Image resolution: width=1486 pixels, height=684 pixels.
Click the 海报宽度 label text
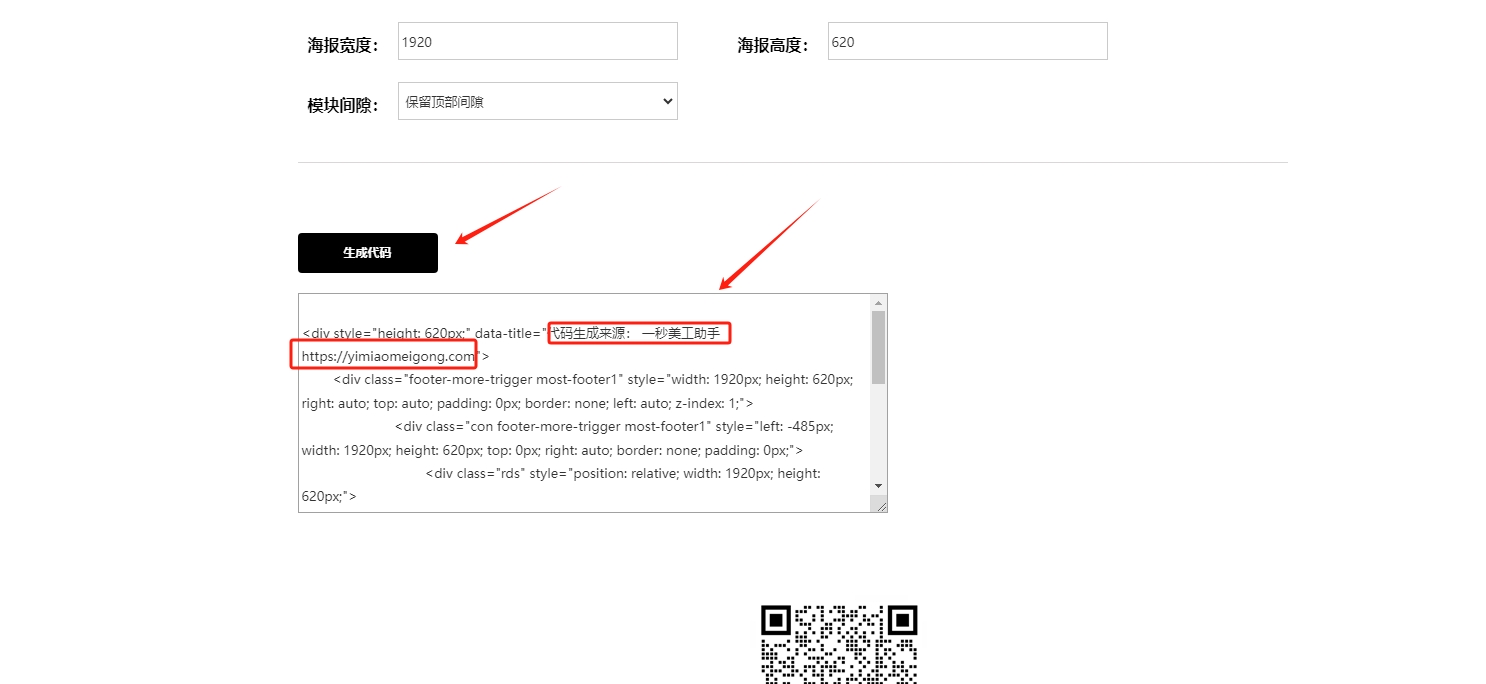(x=343, y=45)
